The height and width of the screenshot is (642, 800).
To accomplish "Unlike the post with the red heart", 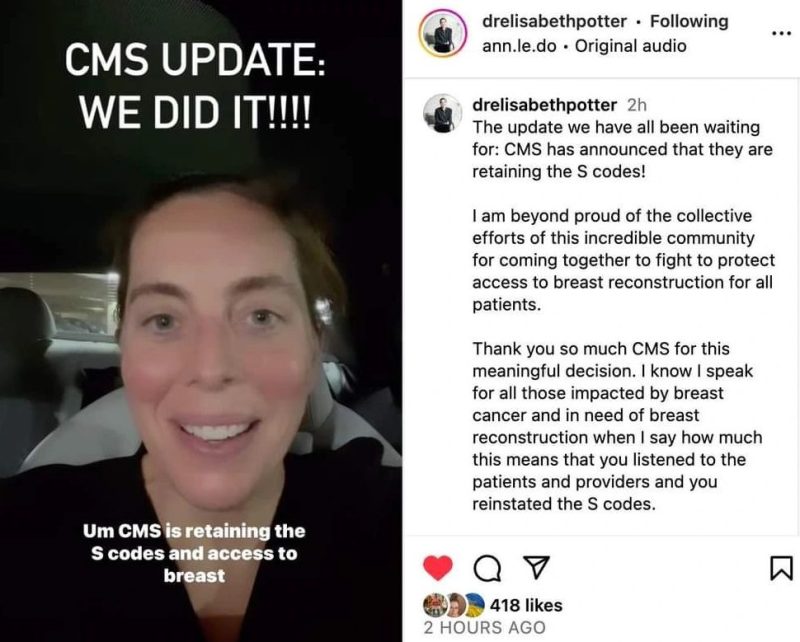I will 438,567.
